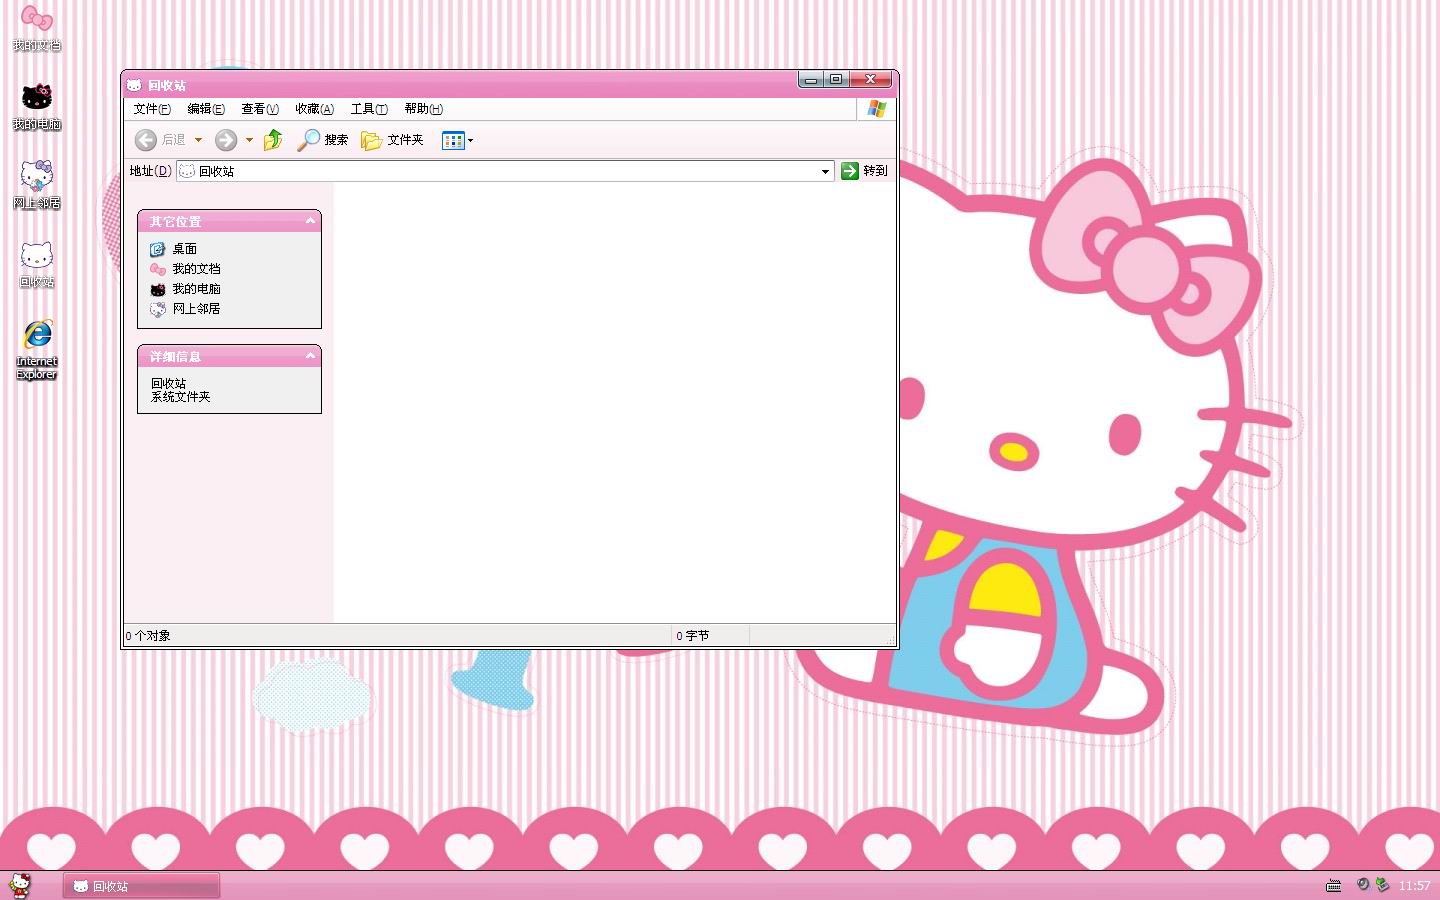Image resolution: width=1440 pixels, height=900 pixels.
Task: Click the green 转到 Go arrow
Action: (x=850, y=171)
